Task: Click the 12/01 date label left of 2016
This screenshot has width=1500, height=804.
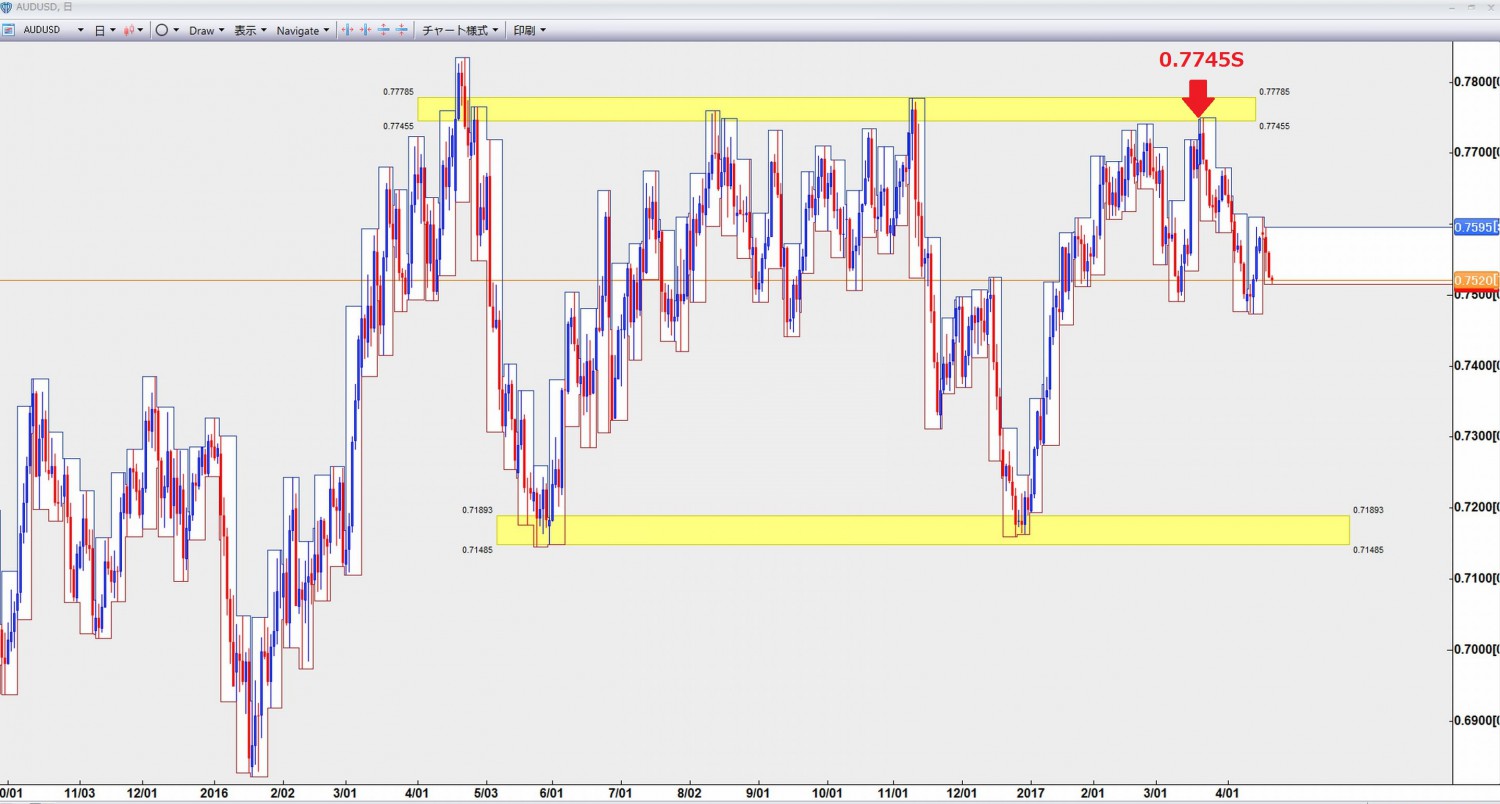Action: [142, 791]
